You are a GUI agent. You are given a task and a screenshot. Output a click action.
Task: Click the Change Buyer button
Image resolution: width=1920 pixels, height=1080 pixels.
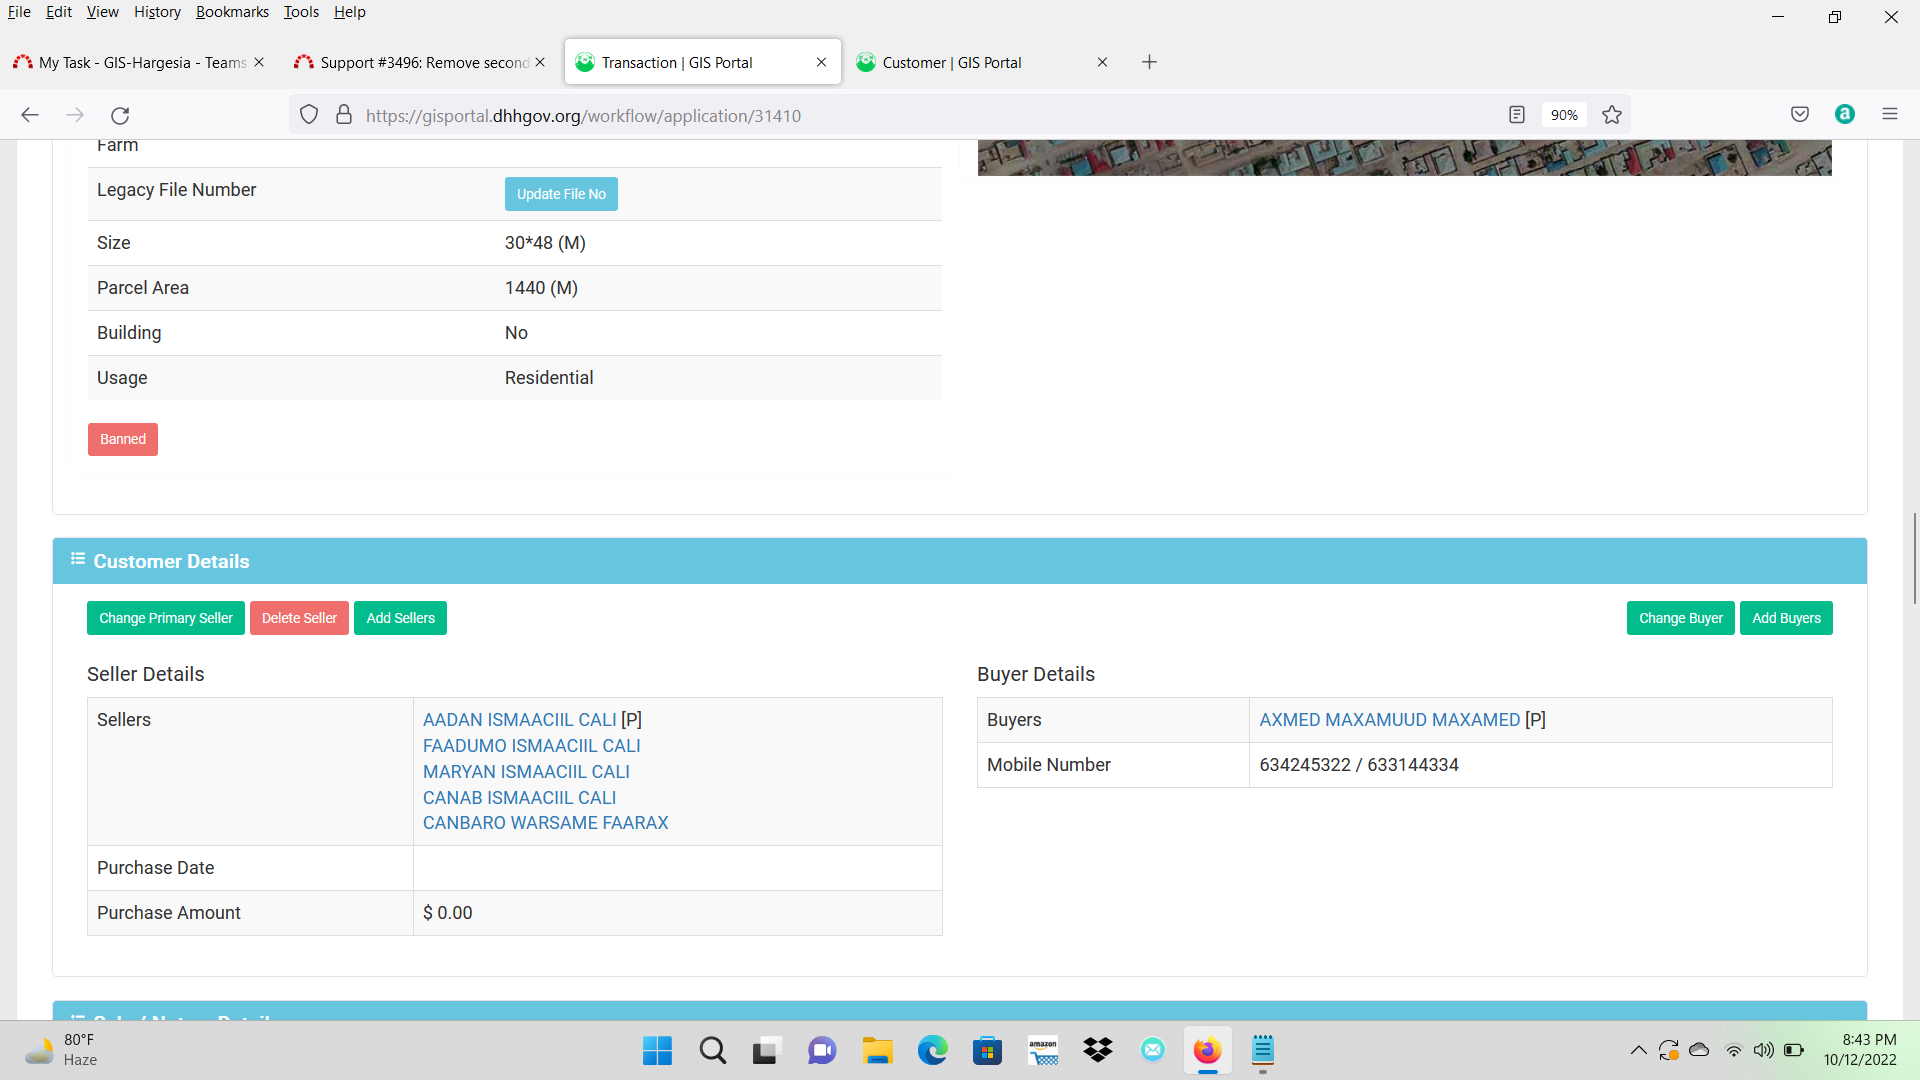[1681, 618]
